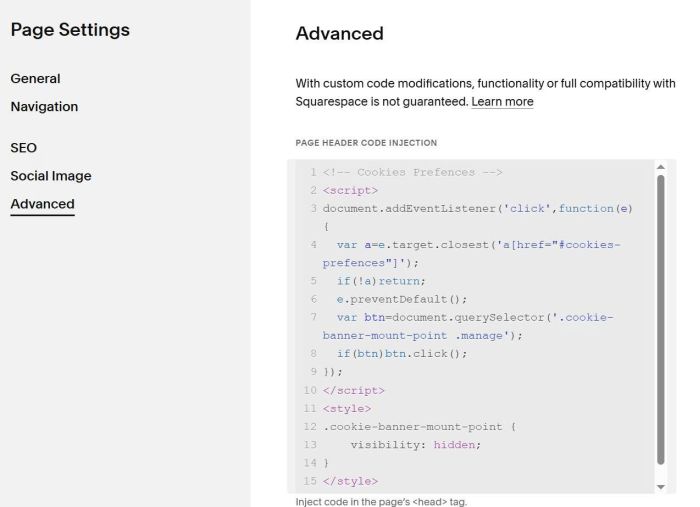
Task: Click the code editor scroll-down arrow
Action: click(x=660, y=486)
